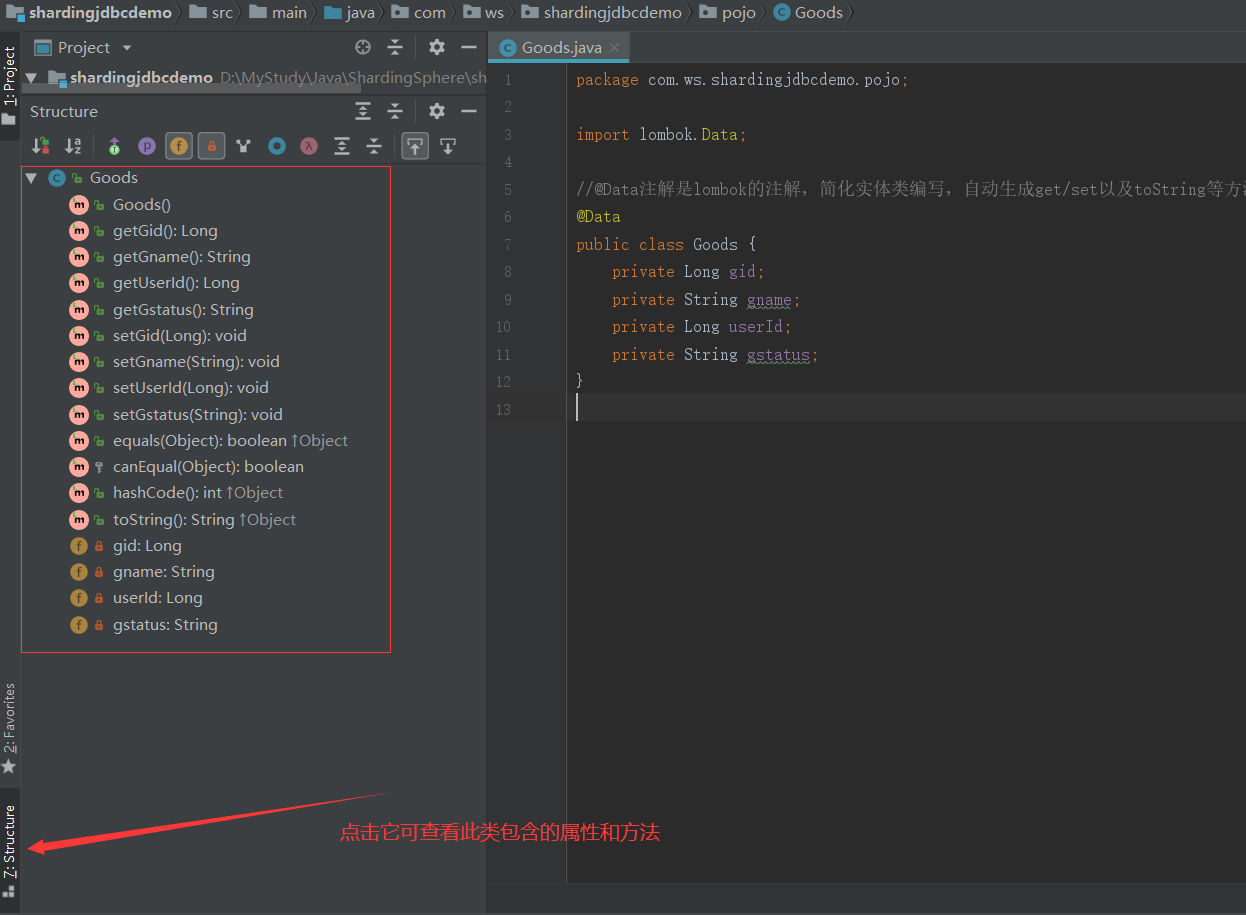Click 'import lombok.Data;' code line
Image resolution: width=1246 pixels, height=915 pixels.
pyautogui.click(x=661, y=134)
